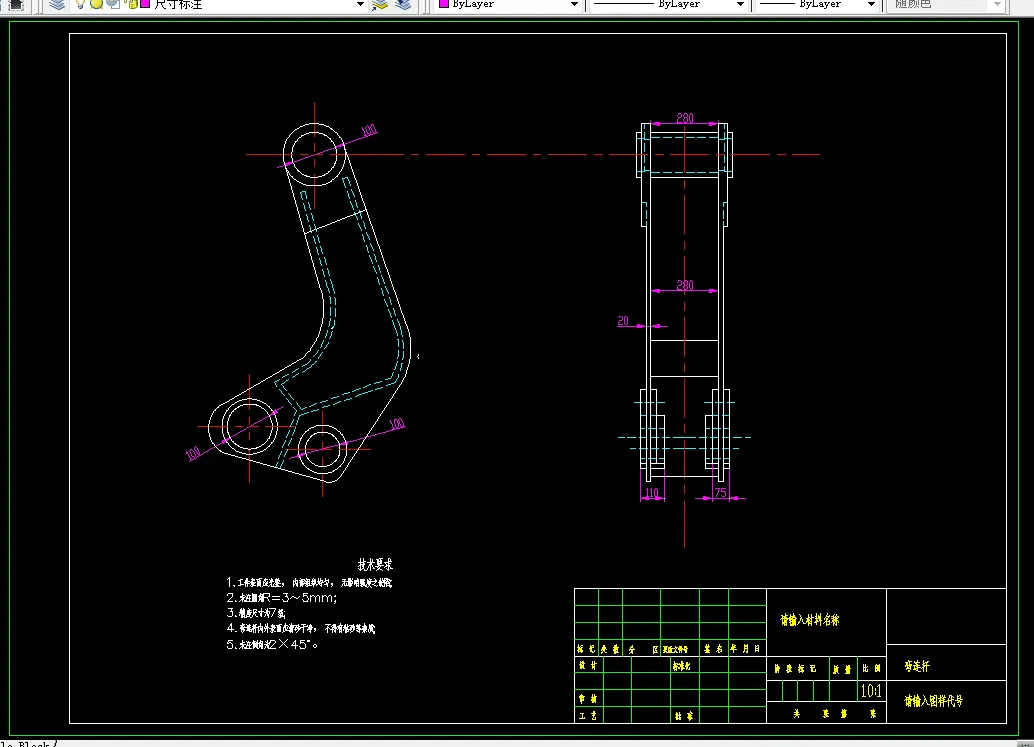Open the ByLayer linetype dropdown
Screen dimensions: 1034x747
(740, 4)
